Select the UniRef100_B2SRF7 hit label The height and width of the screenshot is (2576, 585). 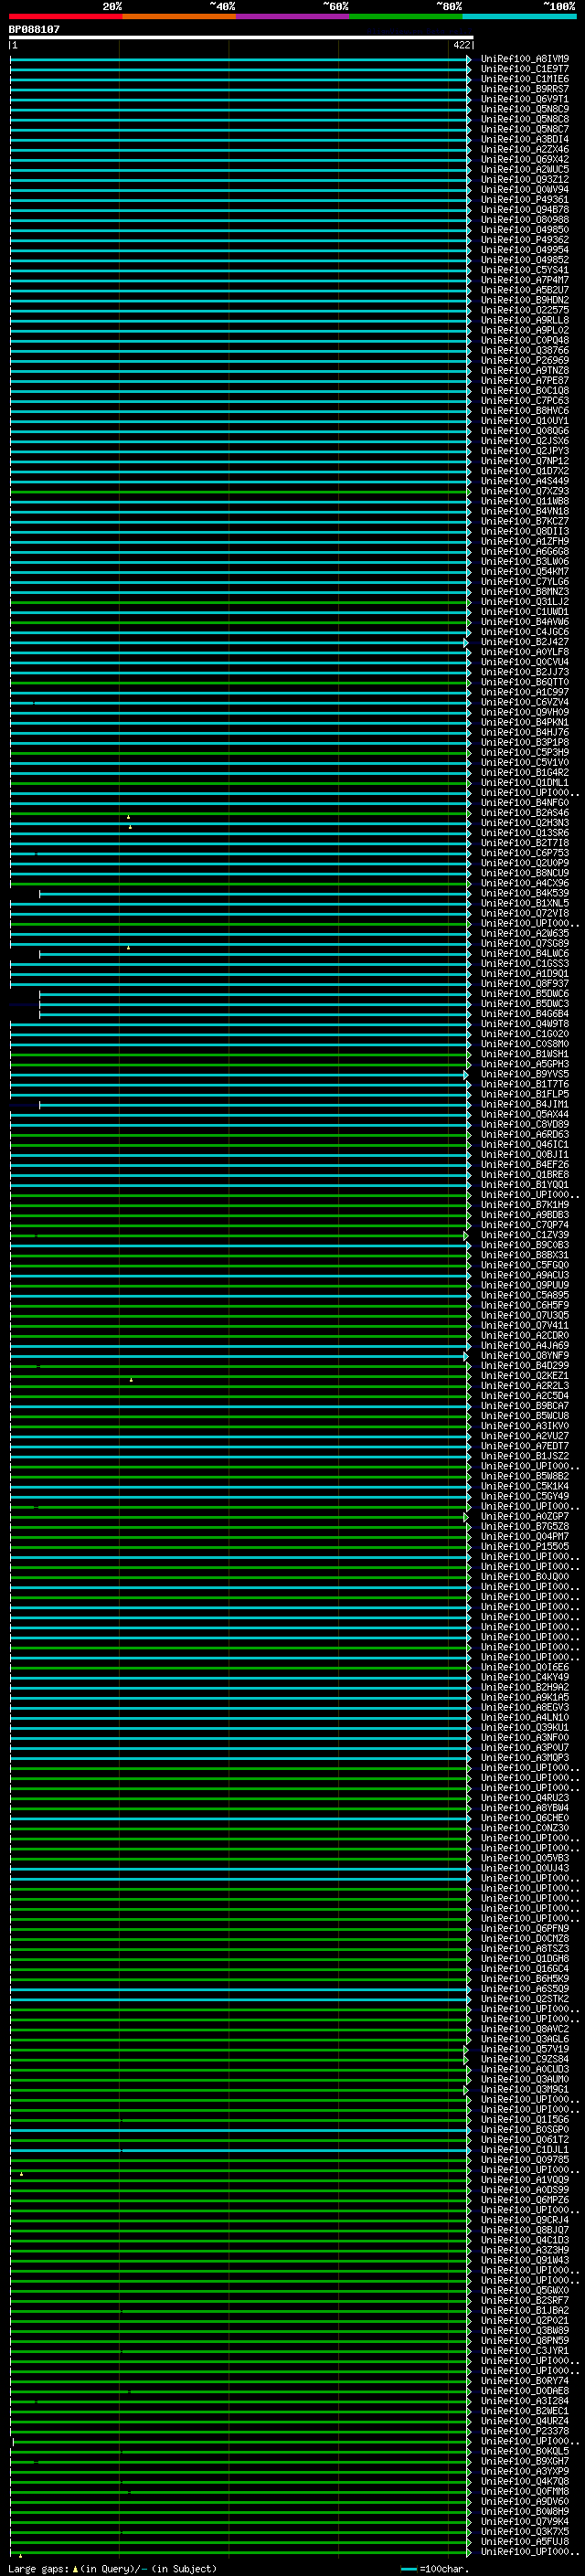525,2301
